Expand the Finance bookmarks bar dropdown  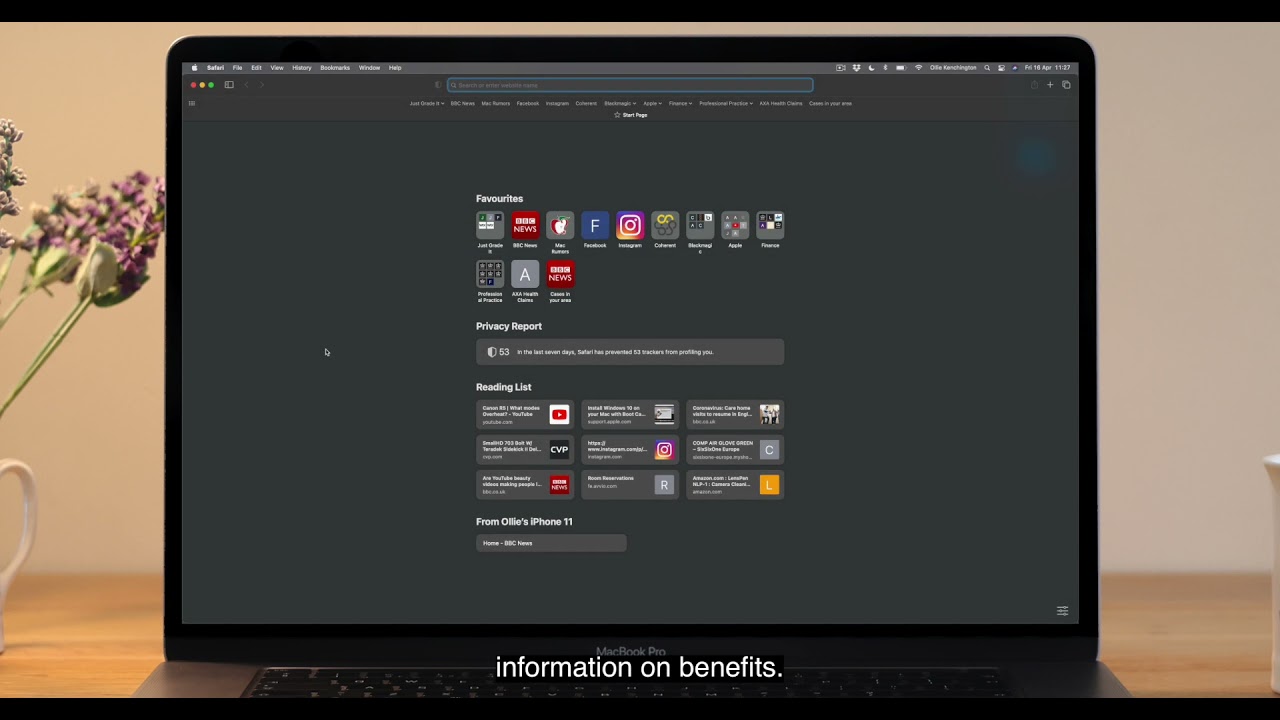681,103
